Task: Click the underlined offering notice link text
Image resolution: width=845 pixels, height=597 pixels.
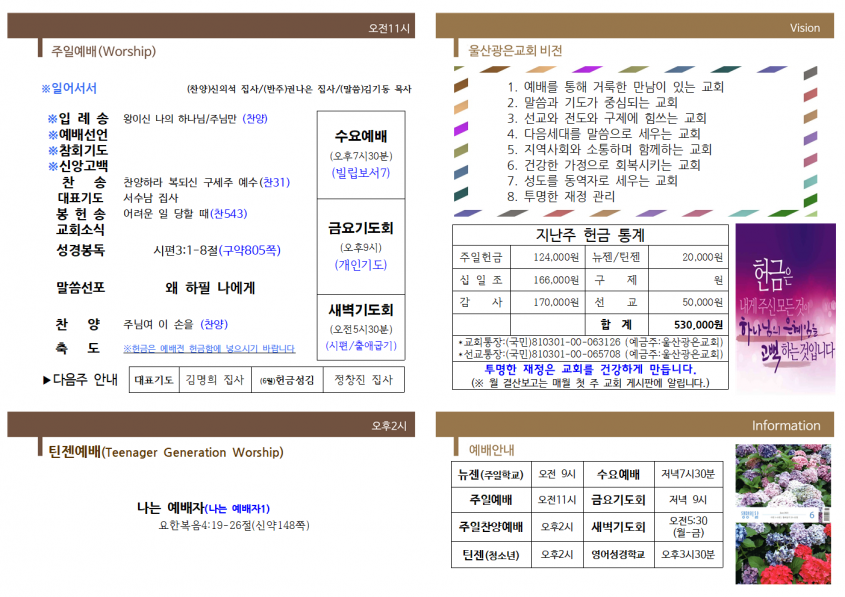Action: [209, 349]
